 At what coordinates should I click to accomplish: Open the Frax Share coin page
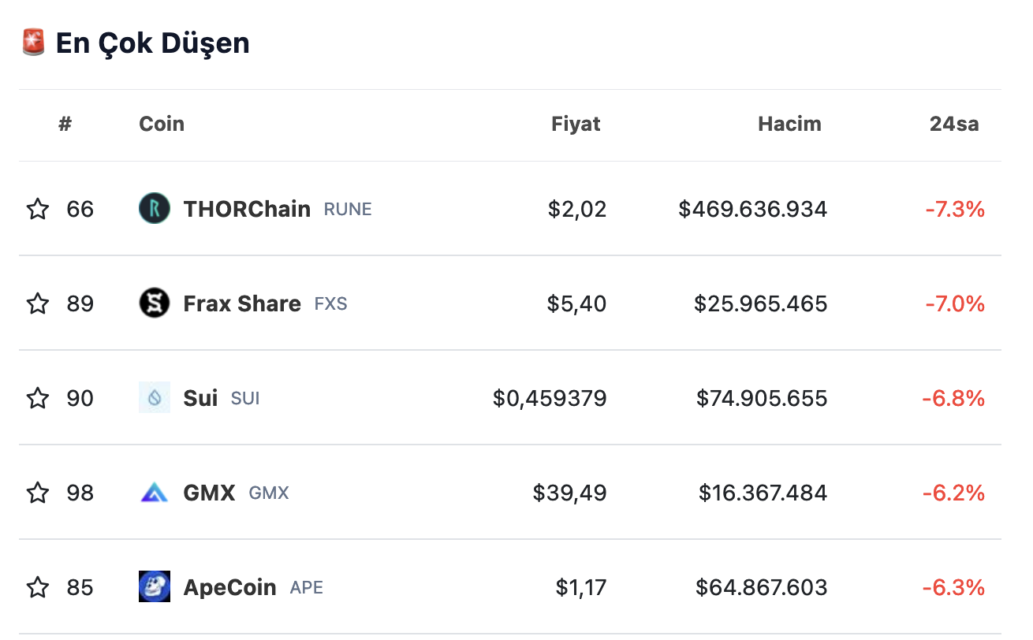[x=242, y=303]
